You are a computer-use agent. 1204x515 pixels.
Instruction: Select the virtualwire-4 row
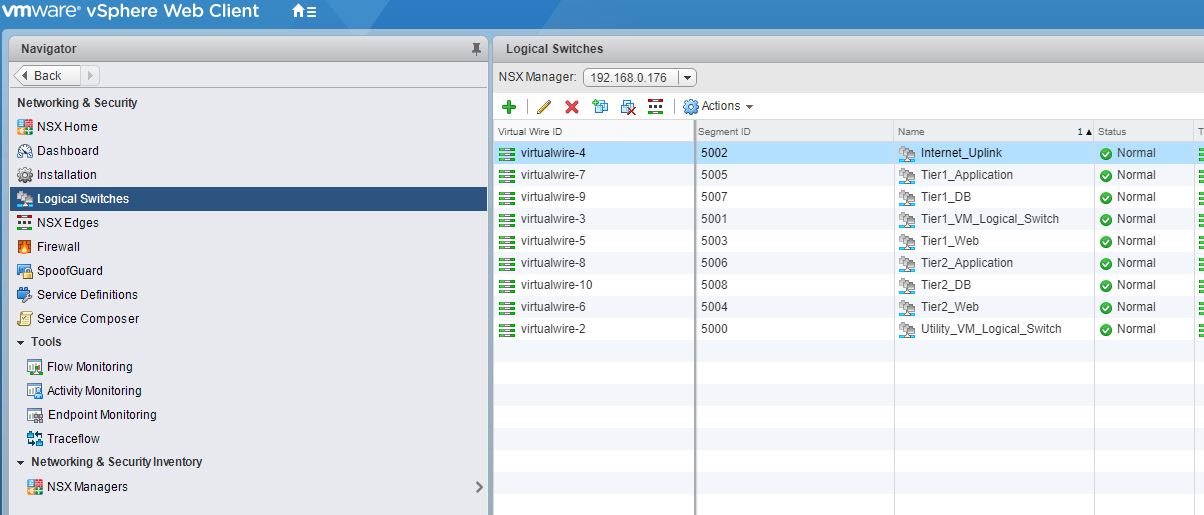click(849, 153)
